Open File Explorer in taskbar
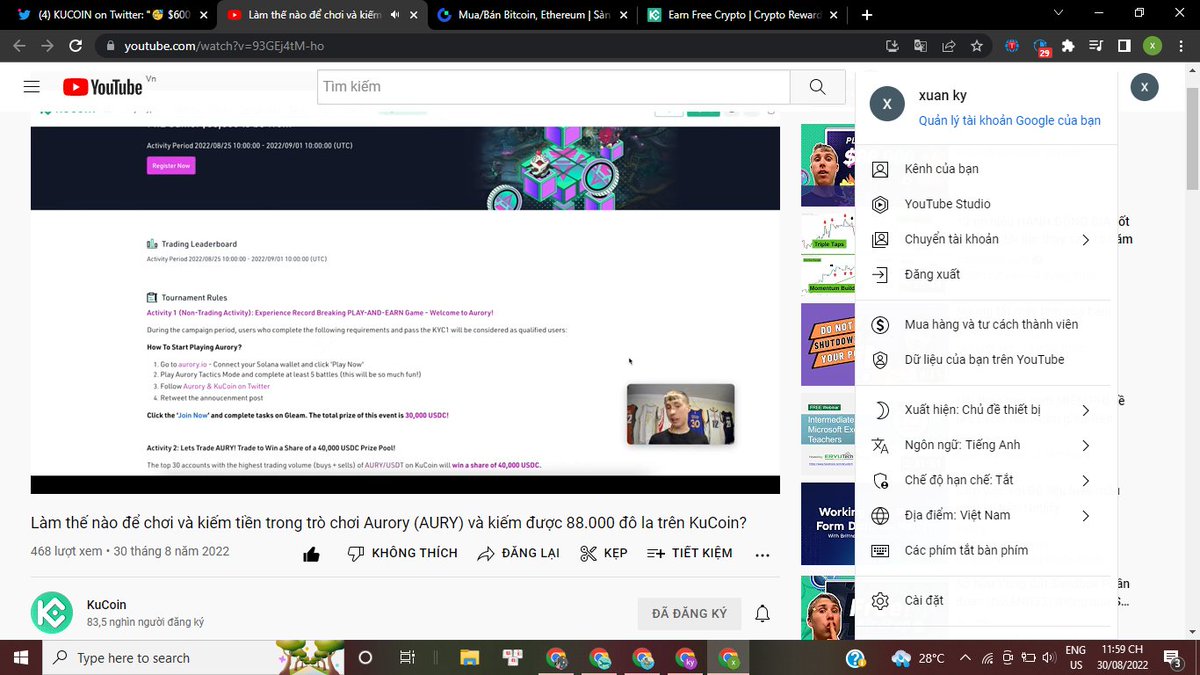The height and width of the screenshot is (675, 1200). (469, 658)
